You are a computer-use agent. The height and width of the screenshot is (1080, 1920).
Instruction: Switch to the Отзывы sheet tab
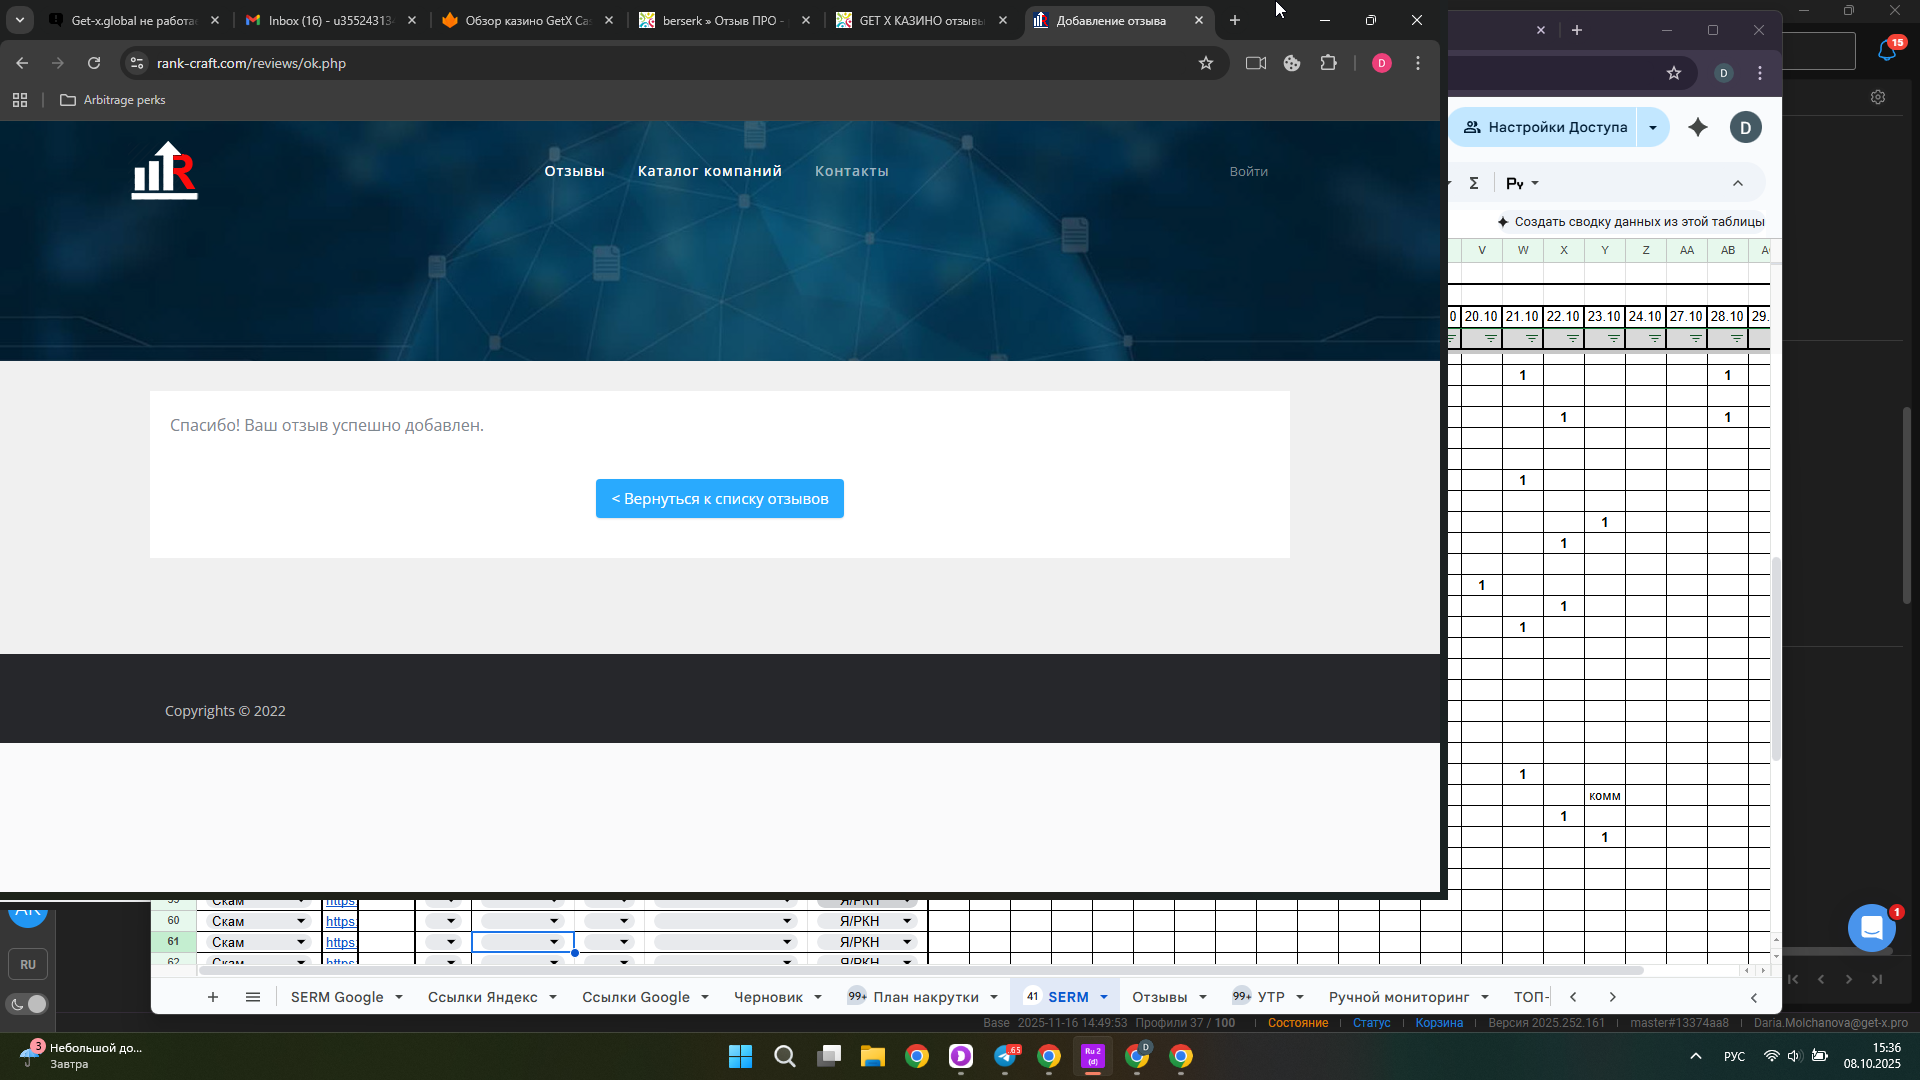(x=1159, y=997)
